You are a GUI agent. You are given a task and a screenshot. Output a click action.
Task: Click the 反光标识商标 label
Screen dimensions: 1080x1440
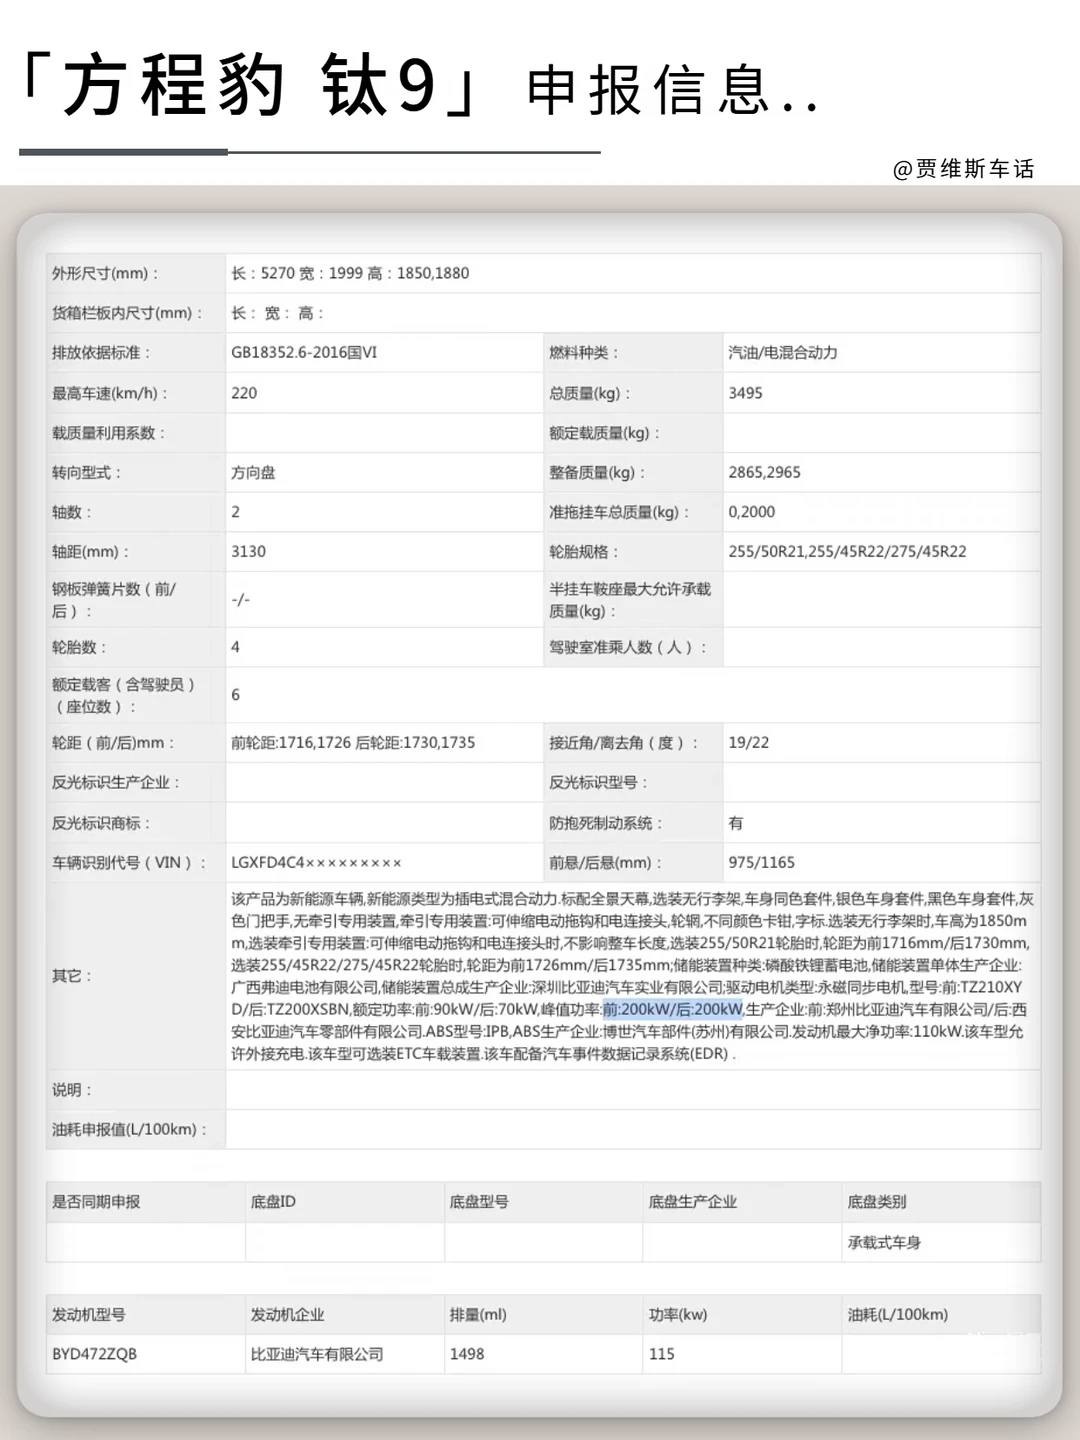click(x=101, y=823)
